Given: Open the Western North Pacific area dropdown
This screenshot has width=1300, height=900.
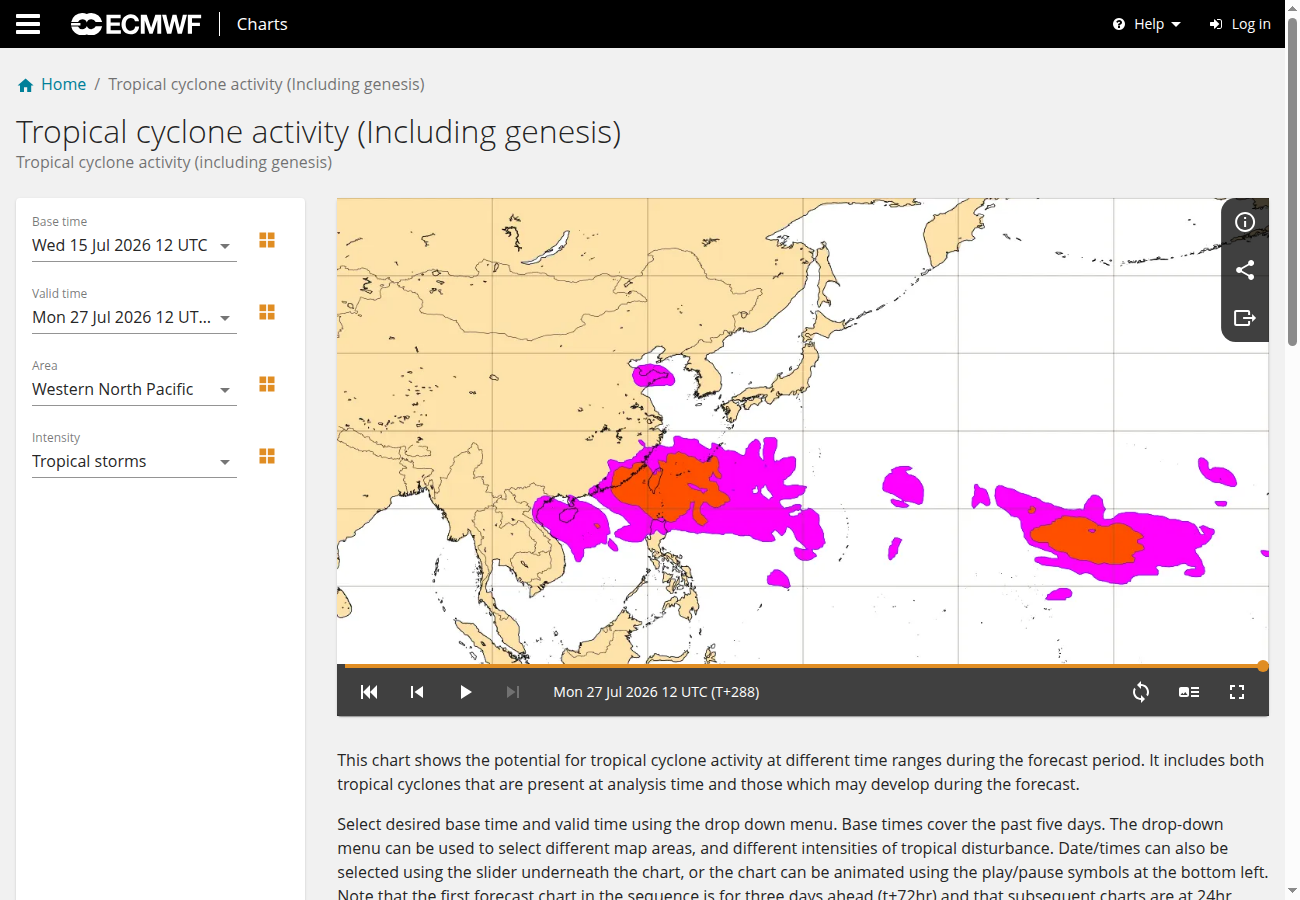Looking at the screenshot, I should click(134, 389).
